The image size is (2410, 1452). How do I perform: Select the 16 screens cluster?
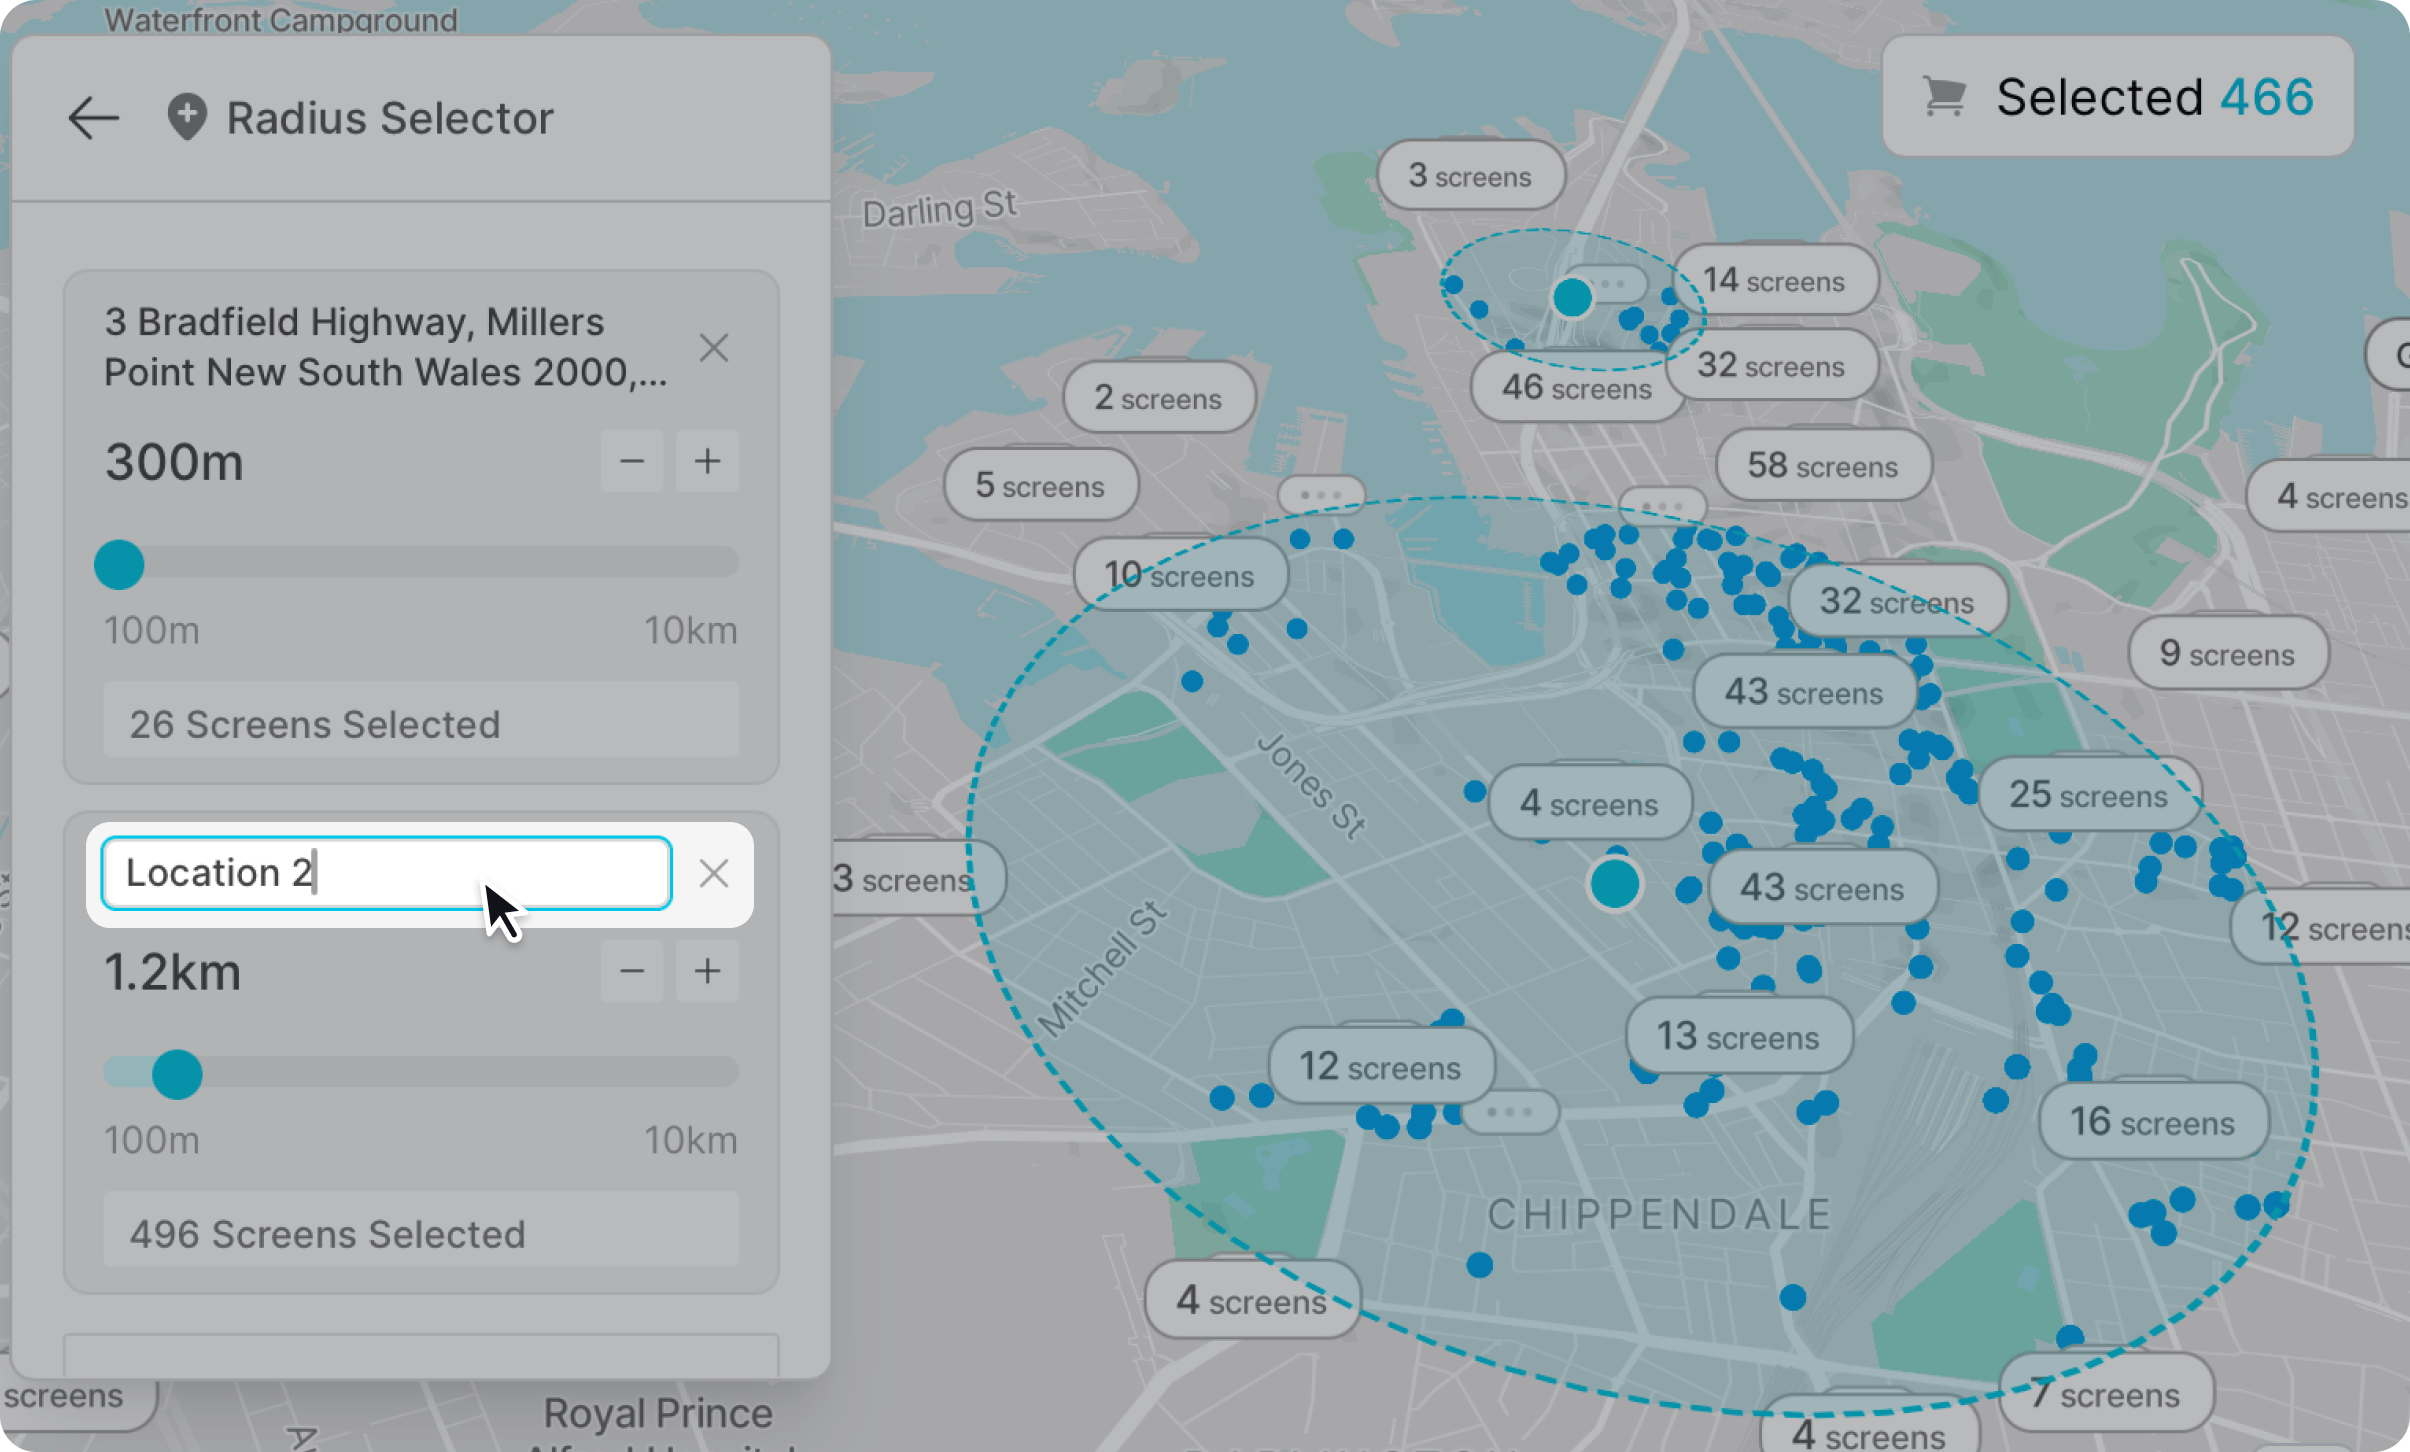(x=2153, y=1122)
